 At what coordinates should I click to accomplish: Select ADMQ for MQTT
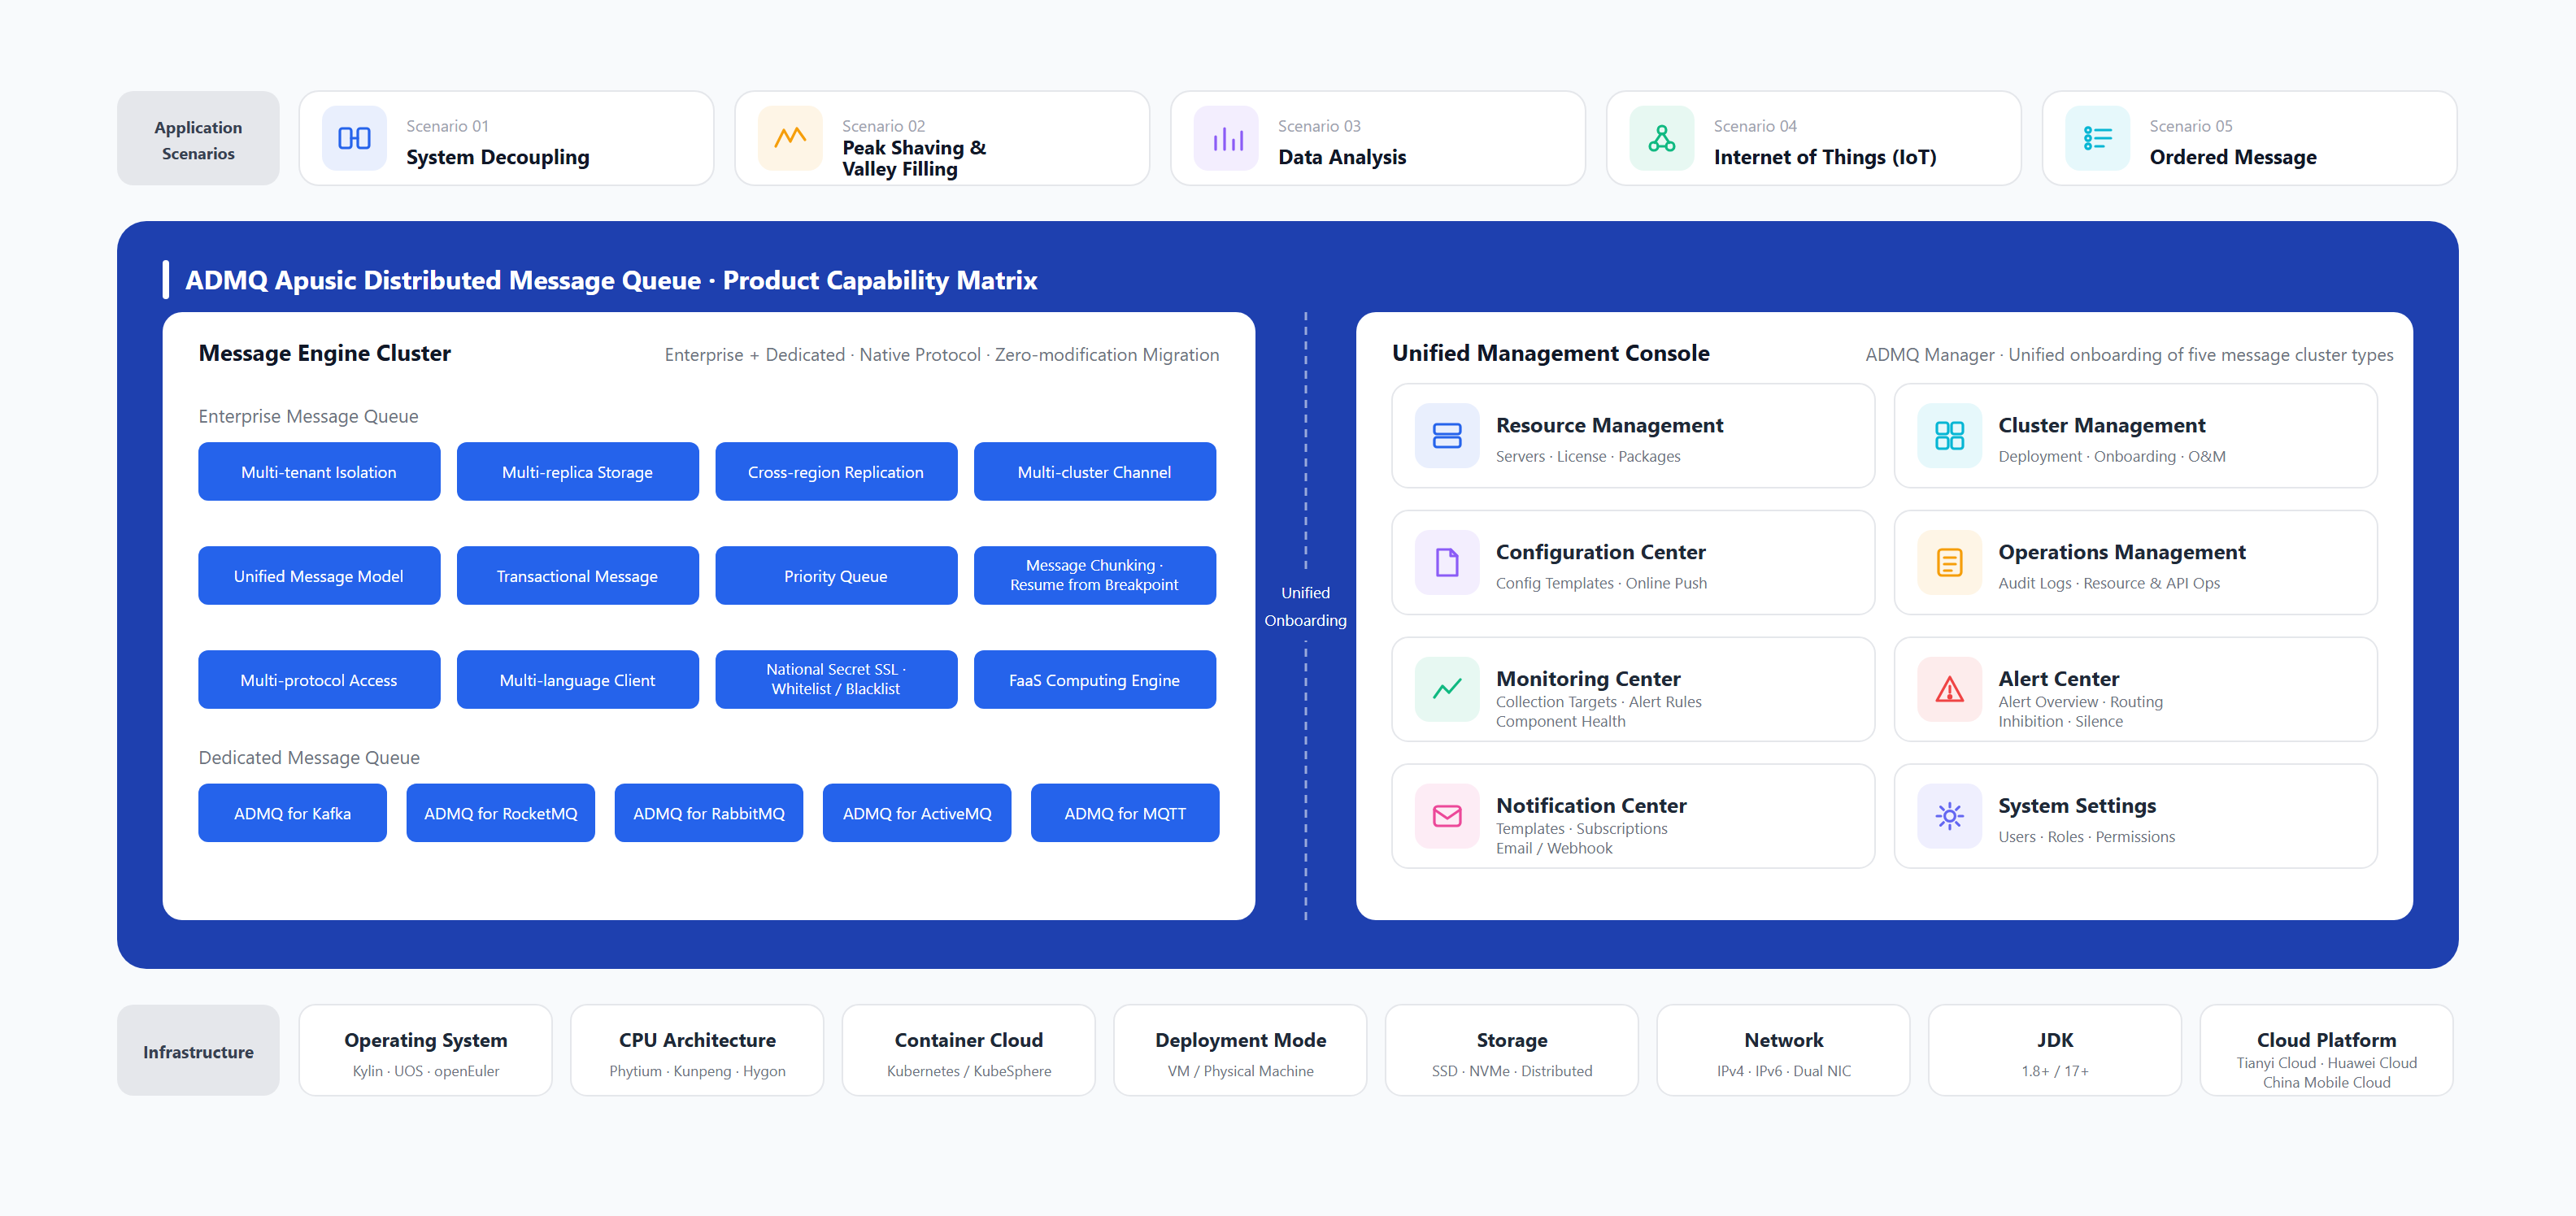(x=1125, y=813)
